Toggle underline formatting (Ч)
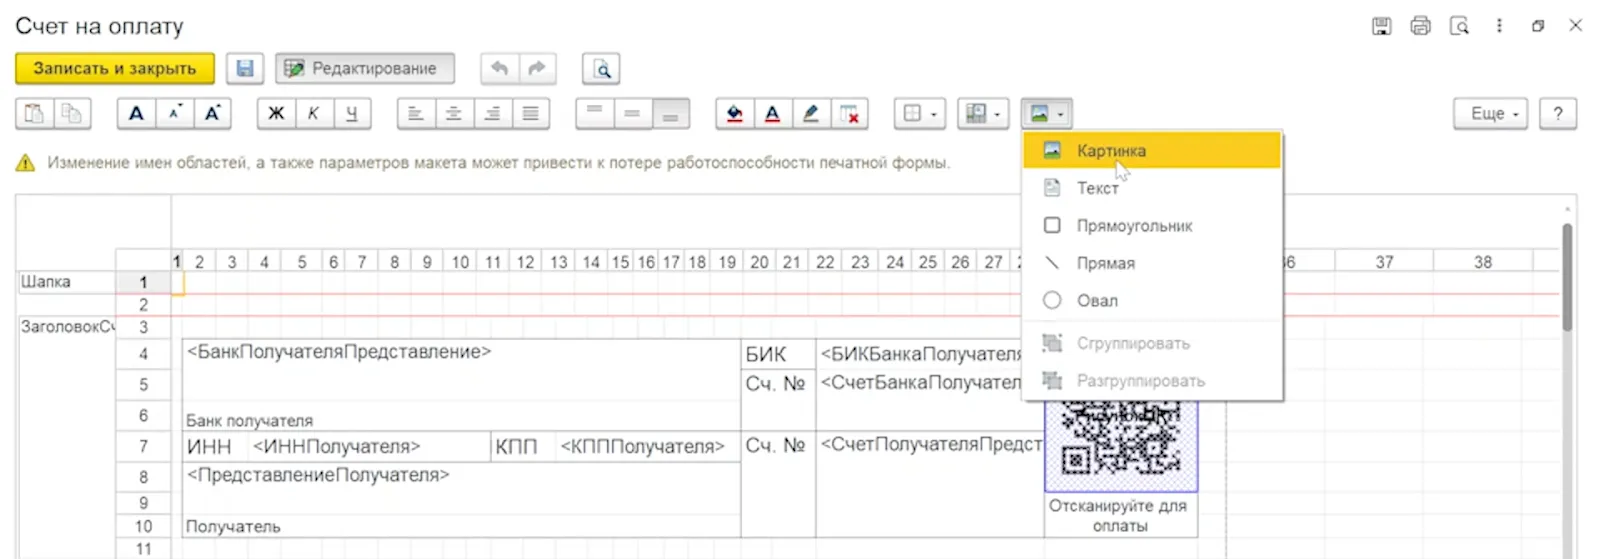Screen dimensions: 1600x559 351,114
